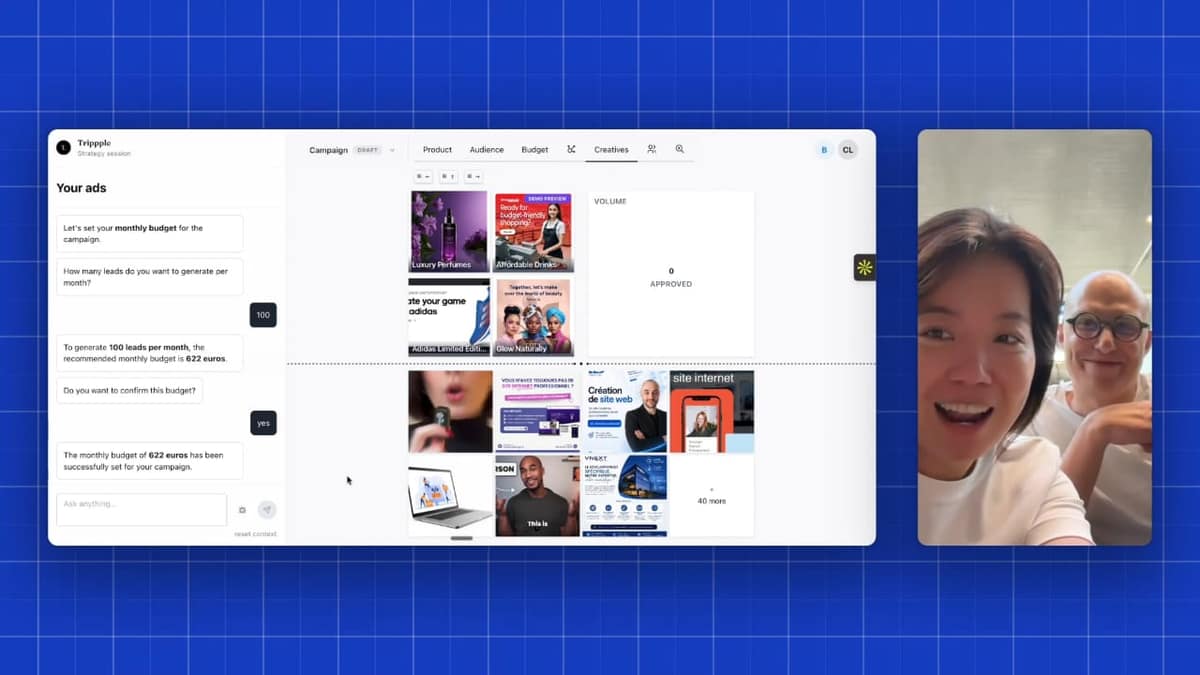Select the site internet orange phone creative
The width and height of the screenshot is (1200, 675).
point(711,411)
